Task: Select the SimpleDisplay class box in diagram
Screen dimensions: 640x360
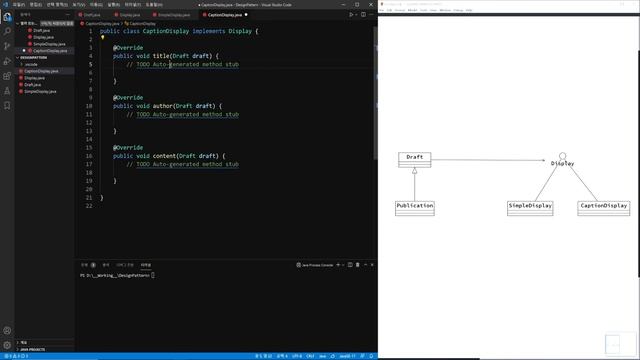Action: click(530, 208)
